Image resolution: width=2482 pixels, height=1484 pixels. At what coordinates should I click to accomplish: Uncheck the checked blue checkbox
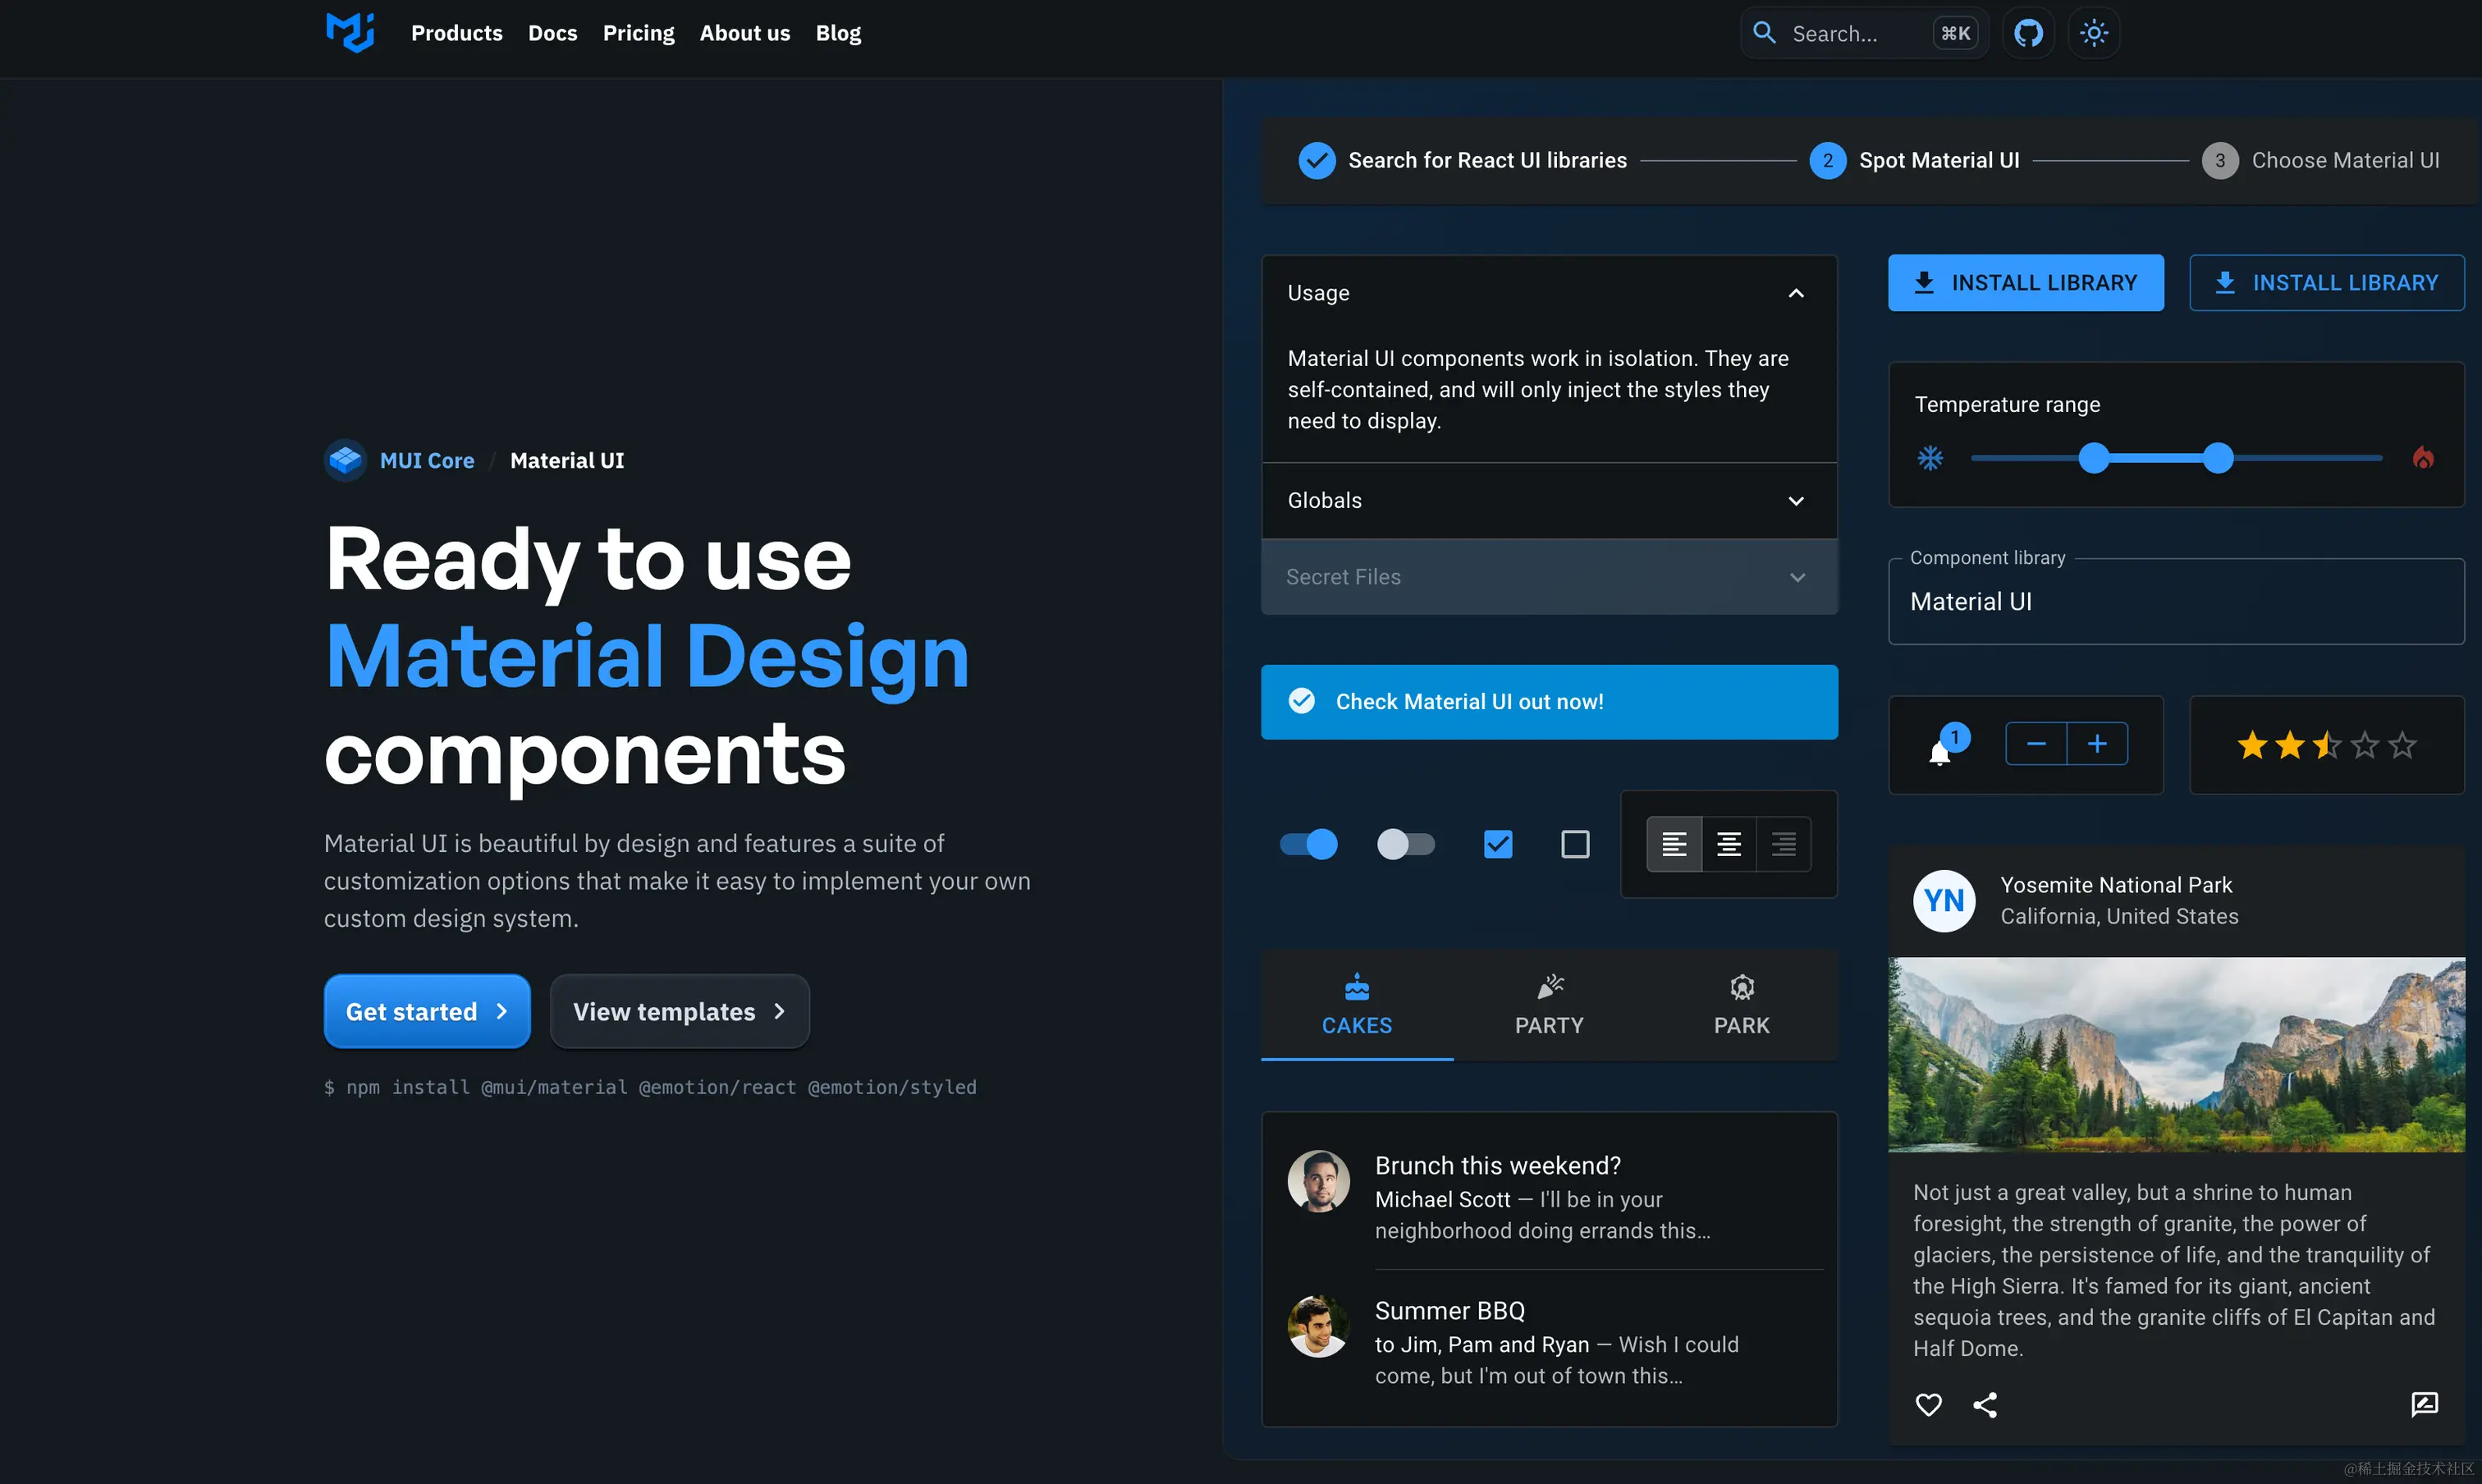click(x=1498, y=844)
